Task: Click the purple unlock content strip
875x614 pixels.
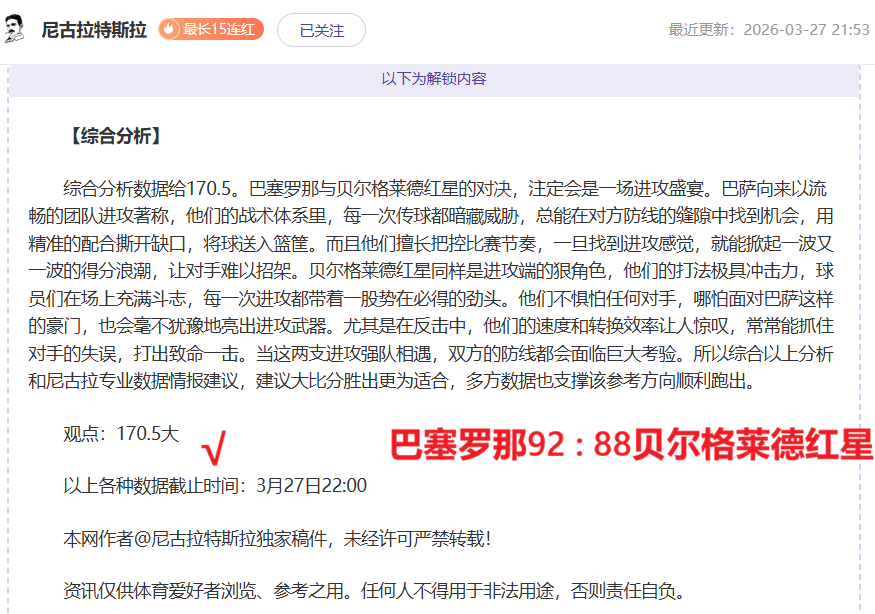Action: (437, 78)
